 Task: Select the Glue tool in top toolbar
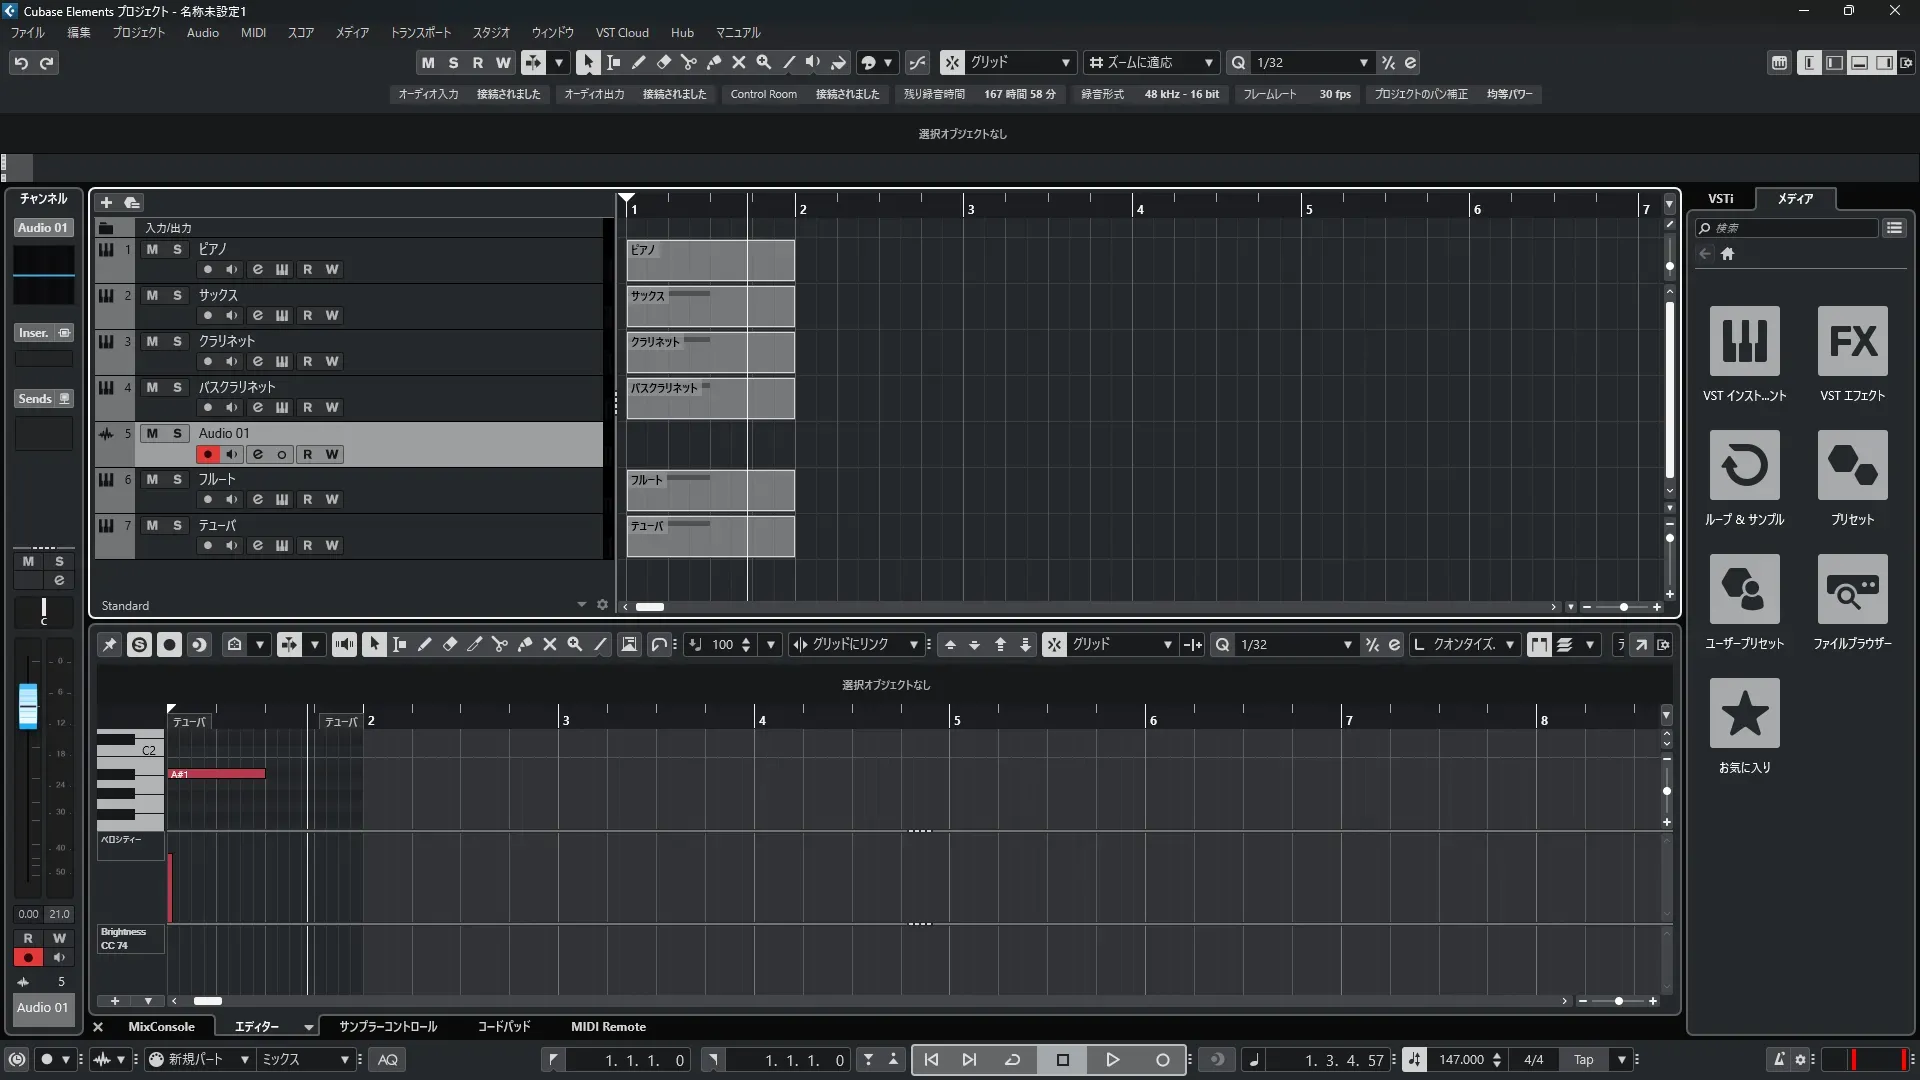[x=713, y=62]
